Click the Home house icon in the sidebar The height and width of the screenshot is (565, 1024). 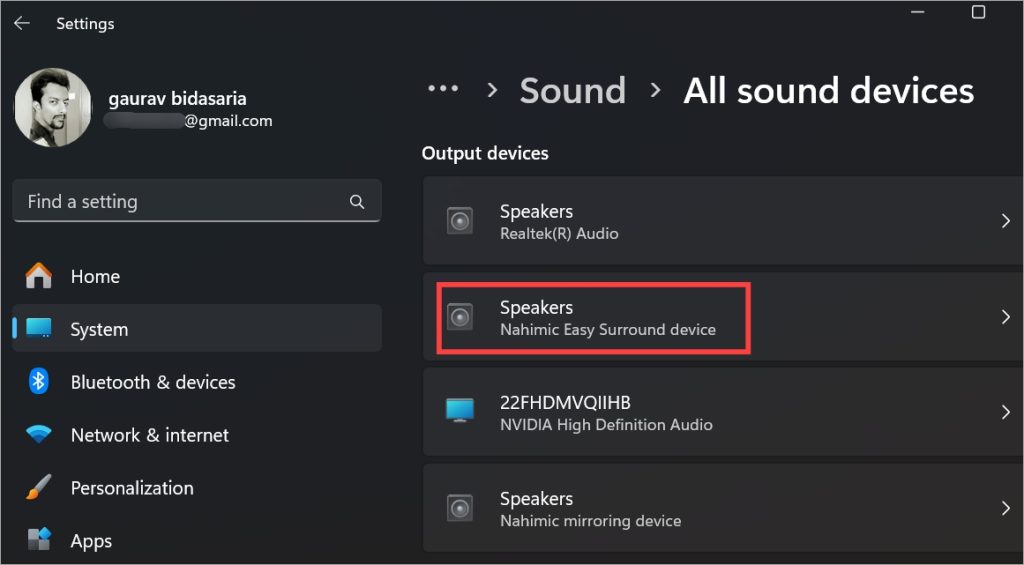coord(39,276)
